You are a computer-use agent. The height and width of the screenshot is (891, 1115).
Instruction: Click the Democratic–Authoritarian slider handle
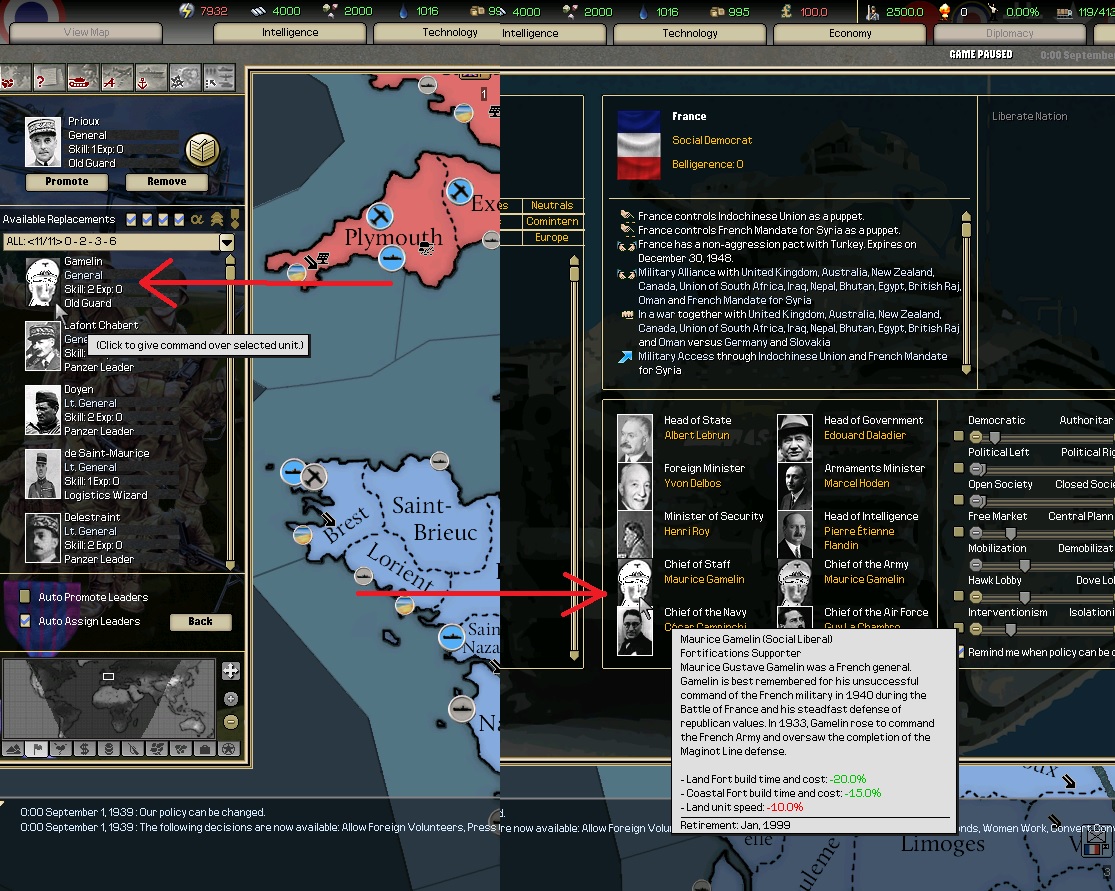(x=995, y=437)
